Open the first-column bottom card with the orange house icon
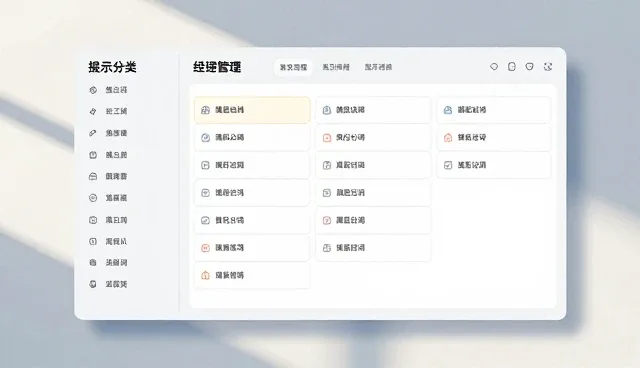The image size is (640, 368). point(252,275)
